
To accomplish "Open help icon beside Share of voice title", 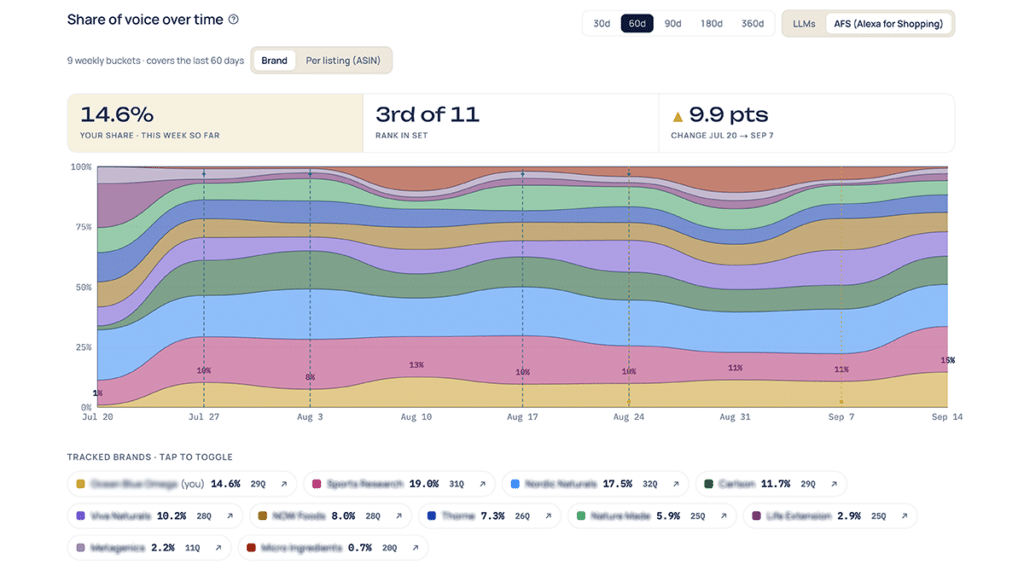I will click(x=233, y=20).
